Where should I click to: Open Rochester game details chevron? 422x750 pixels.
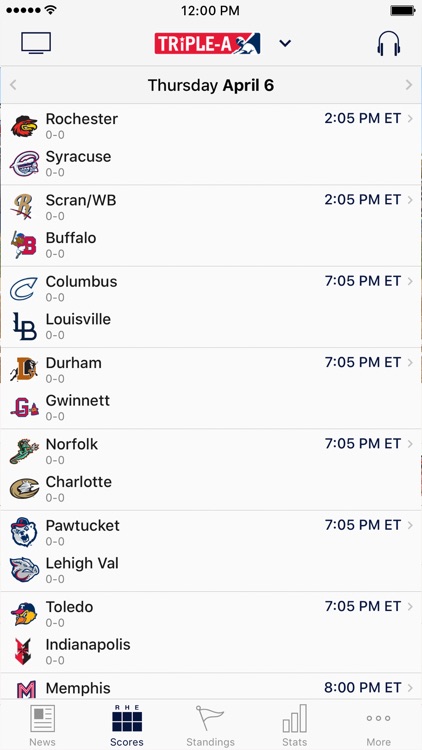[410, 119]
